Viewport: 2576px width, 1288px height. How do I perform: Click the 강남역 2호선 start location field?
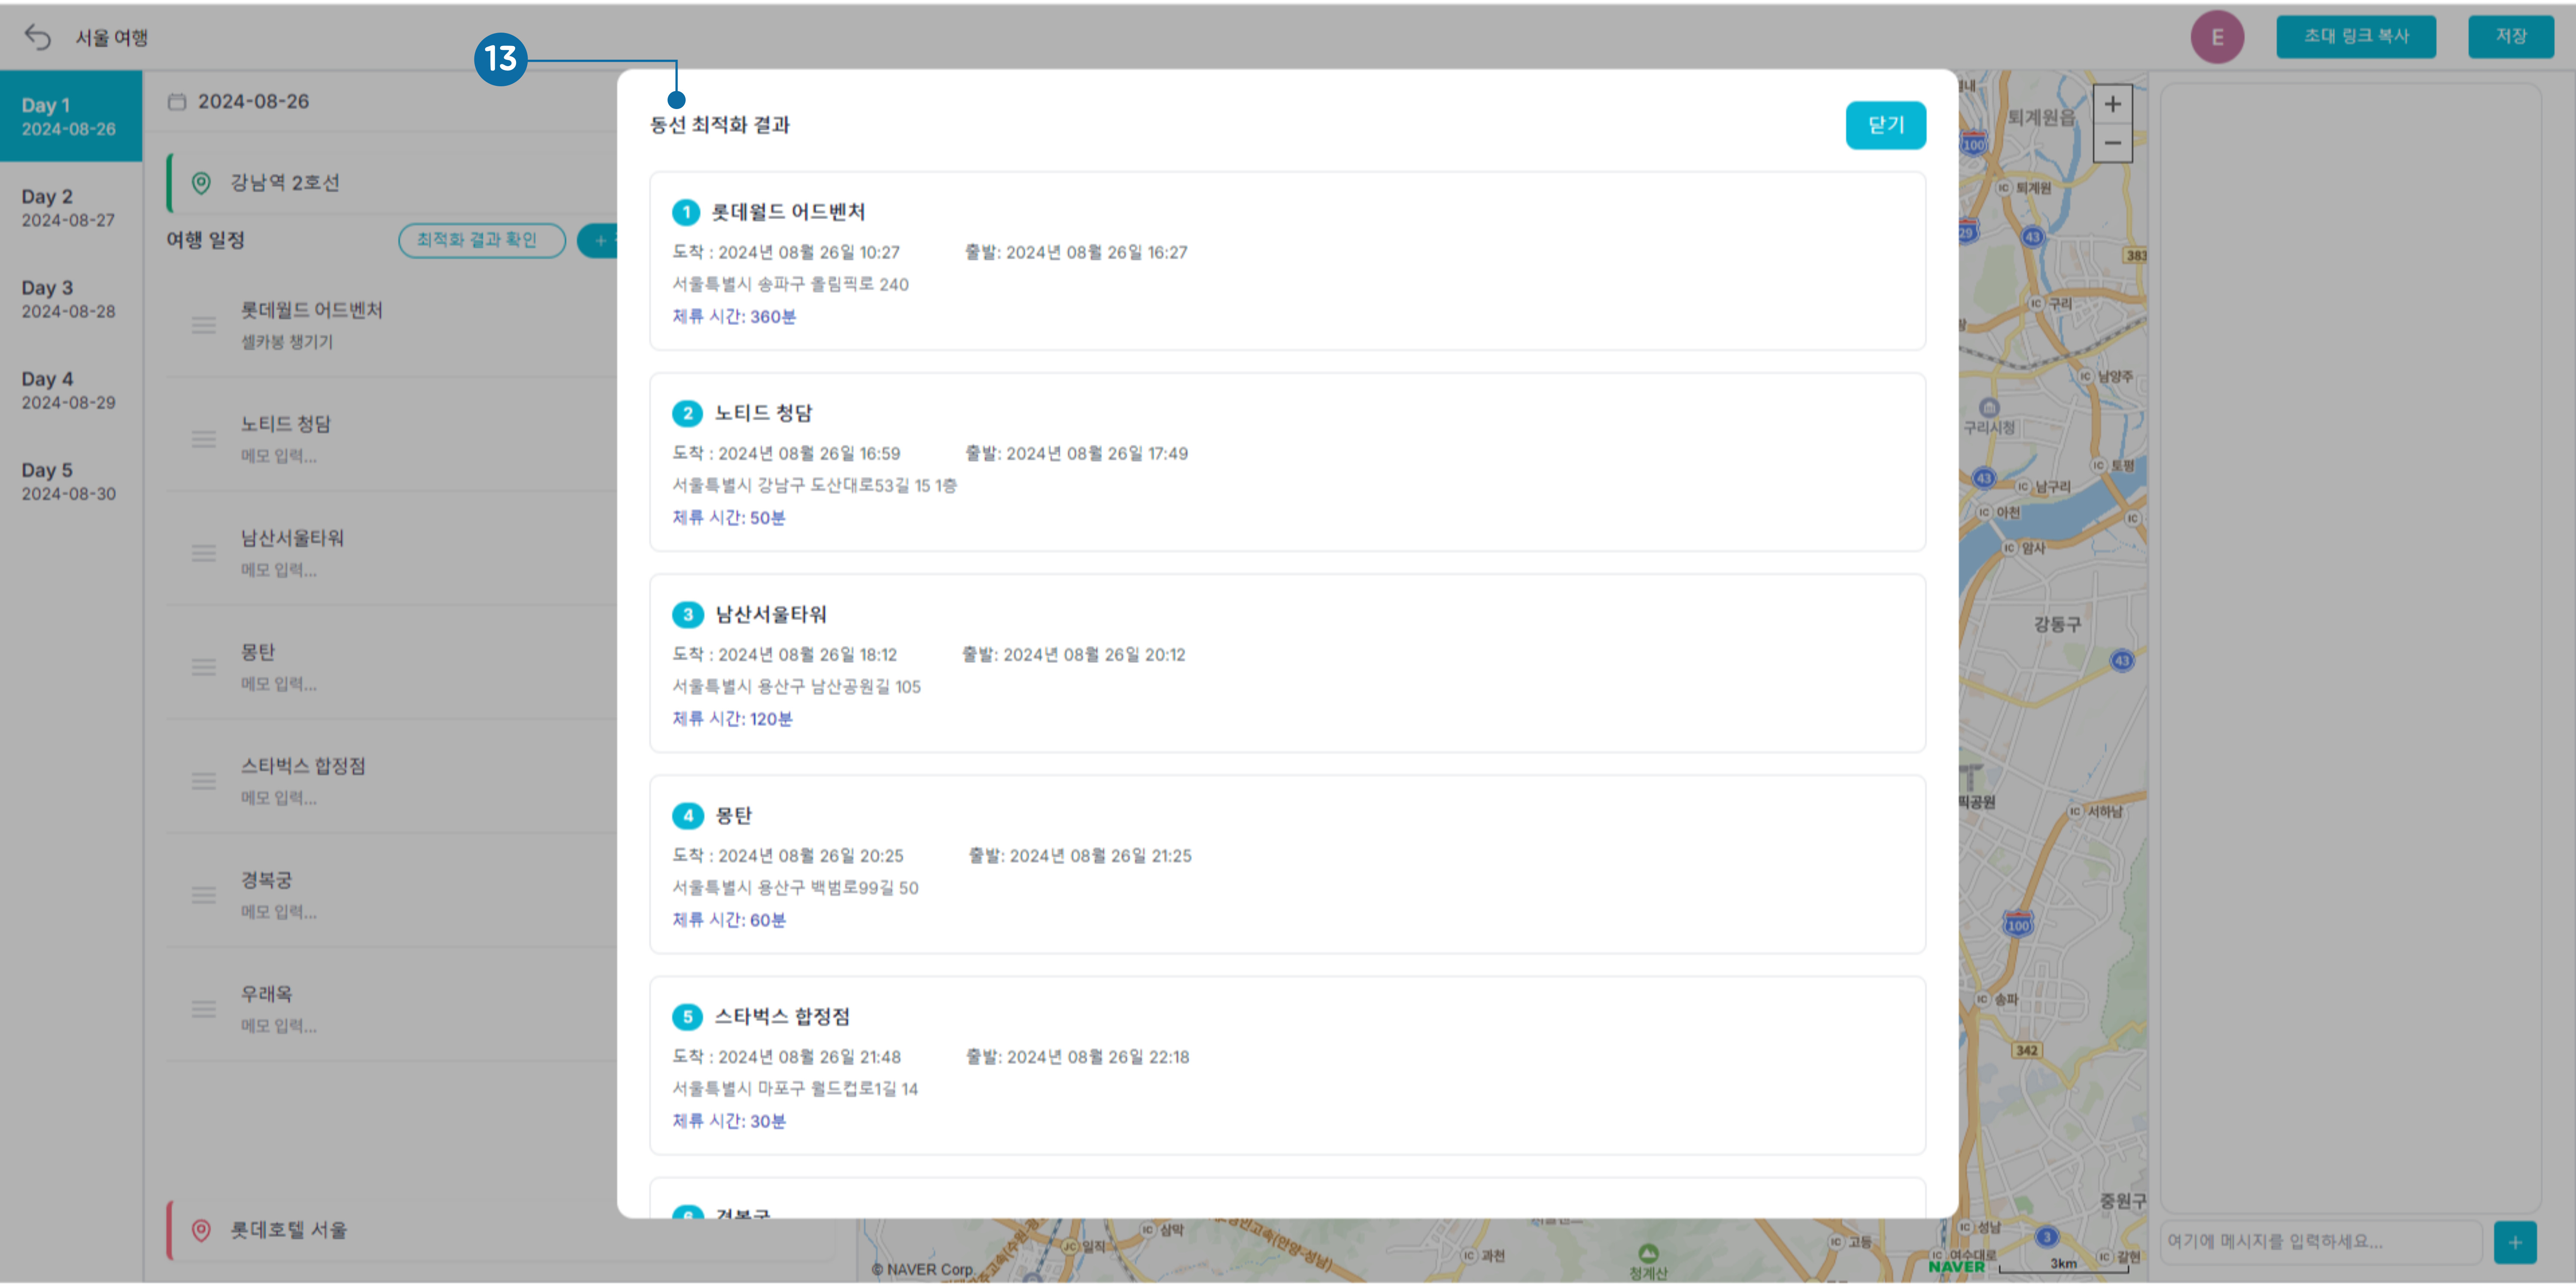392,183
